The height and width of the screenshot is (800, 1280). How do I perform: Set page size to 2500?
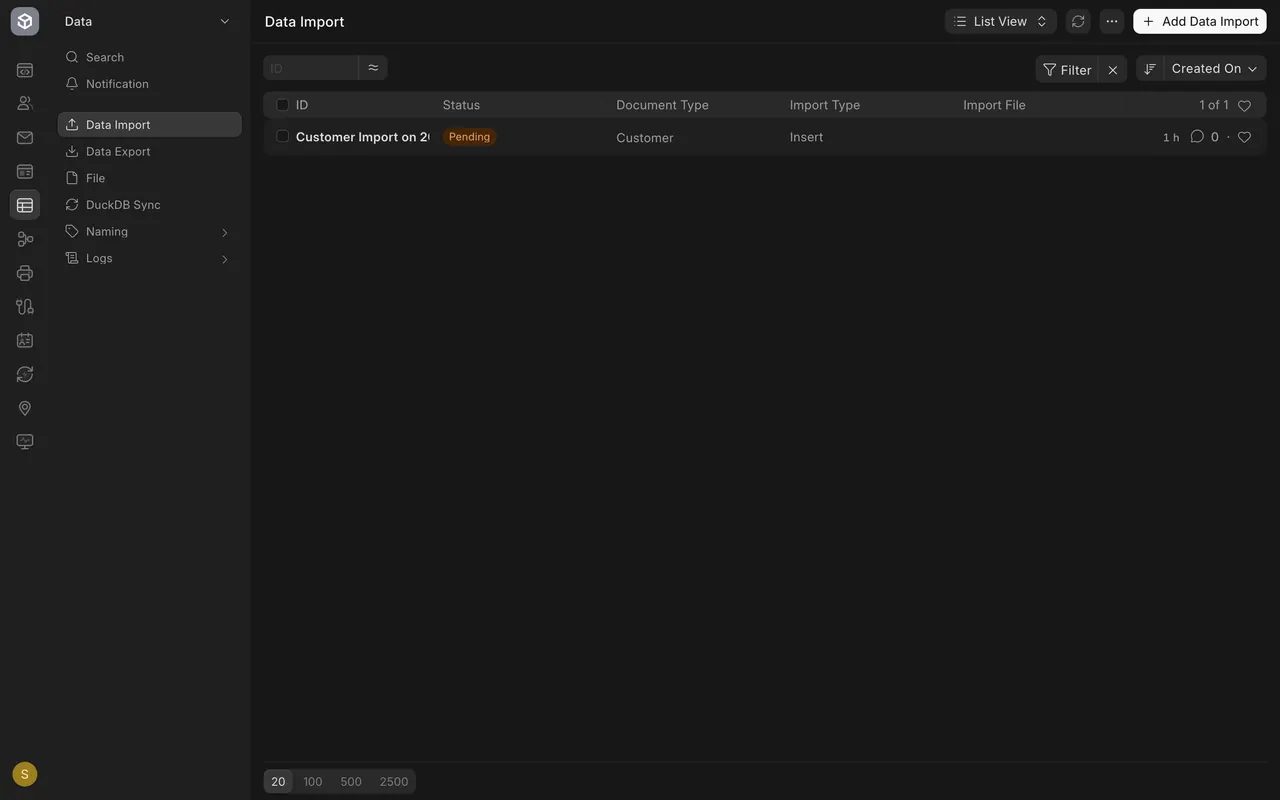click(394, 782)
